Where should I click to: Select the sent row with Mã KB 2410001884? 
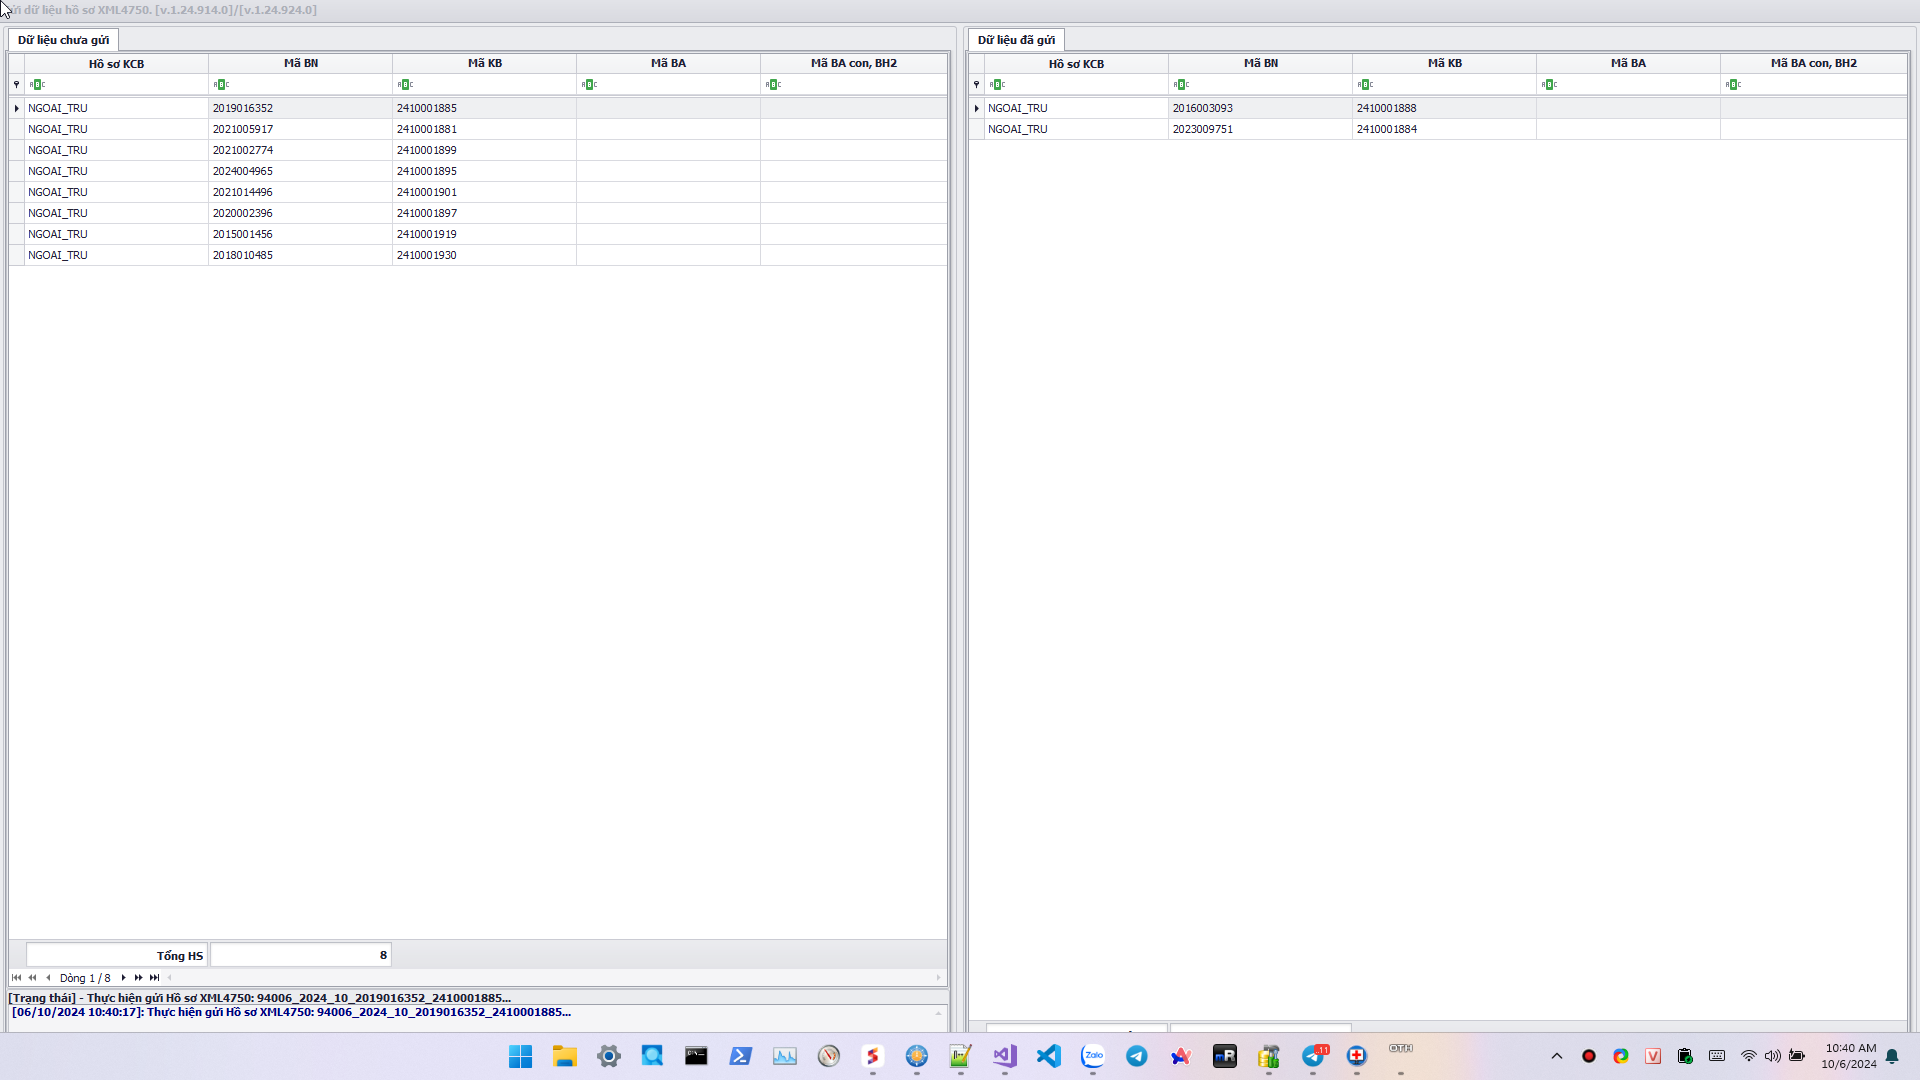coord(1443,129)
